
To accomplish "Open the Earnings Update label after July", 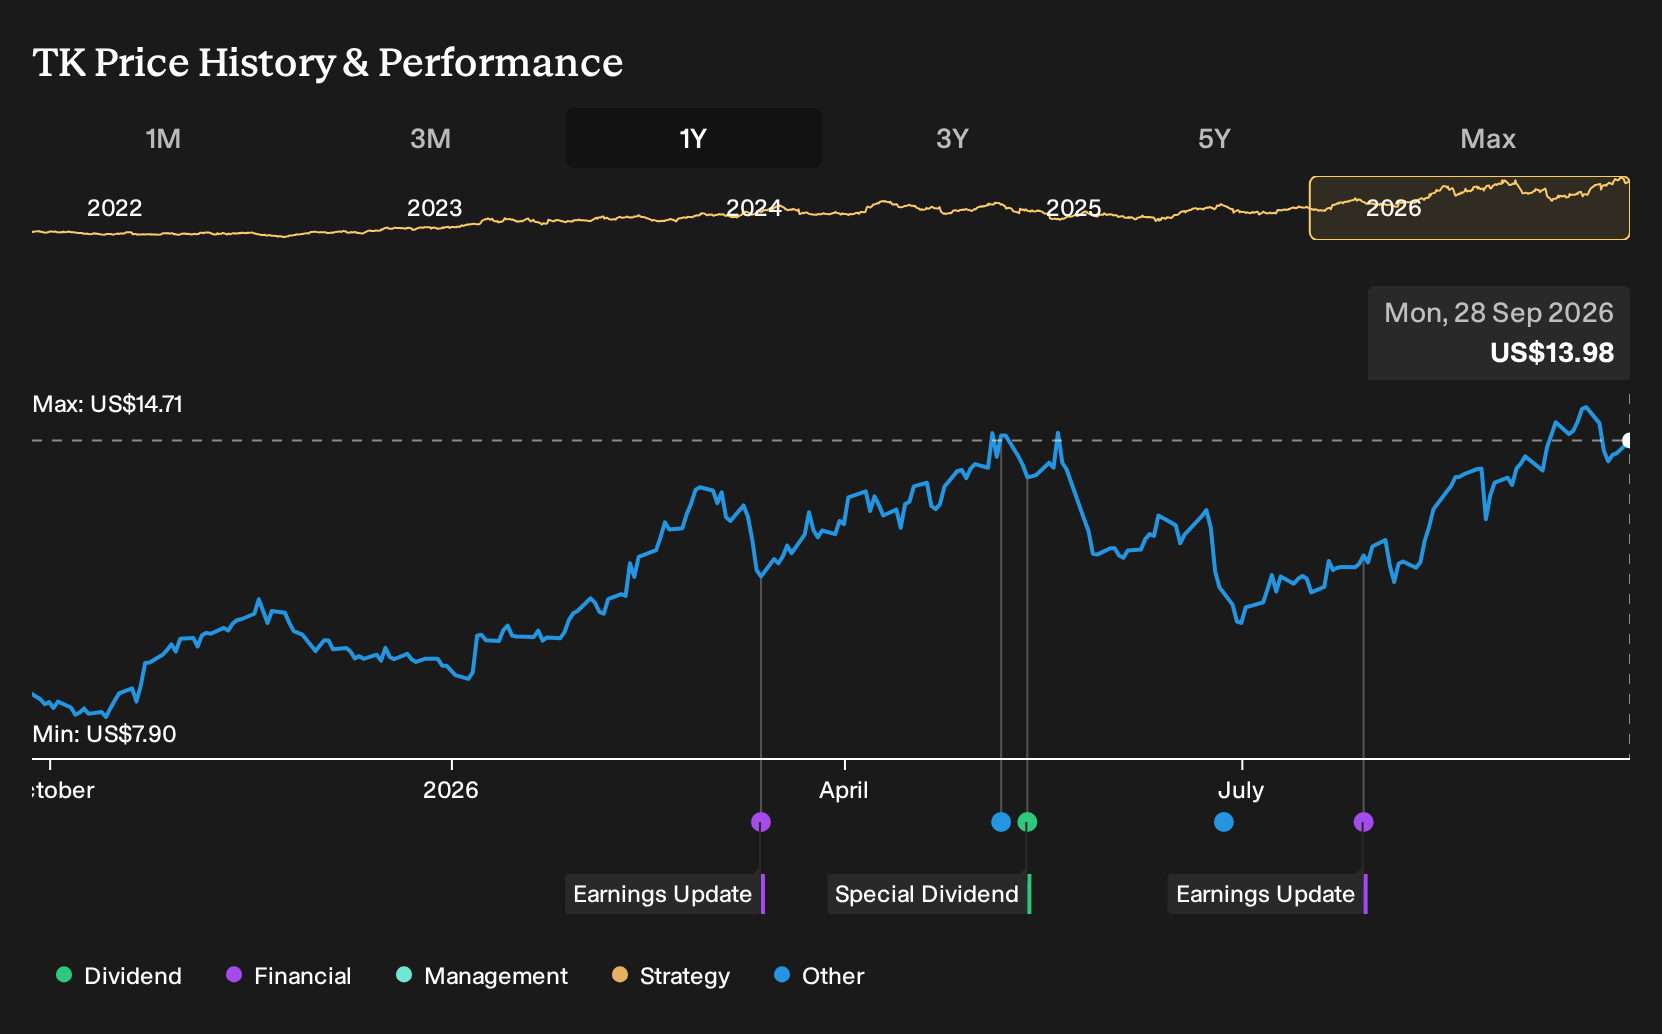I will click(1268, 894).
